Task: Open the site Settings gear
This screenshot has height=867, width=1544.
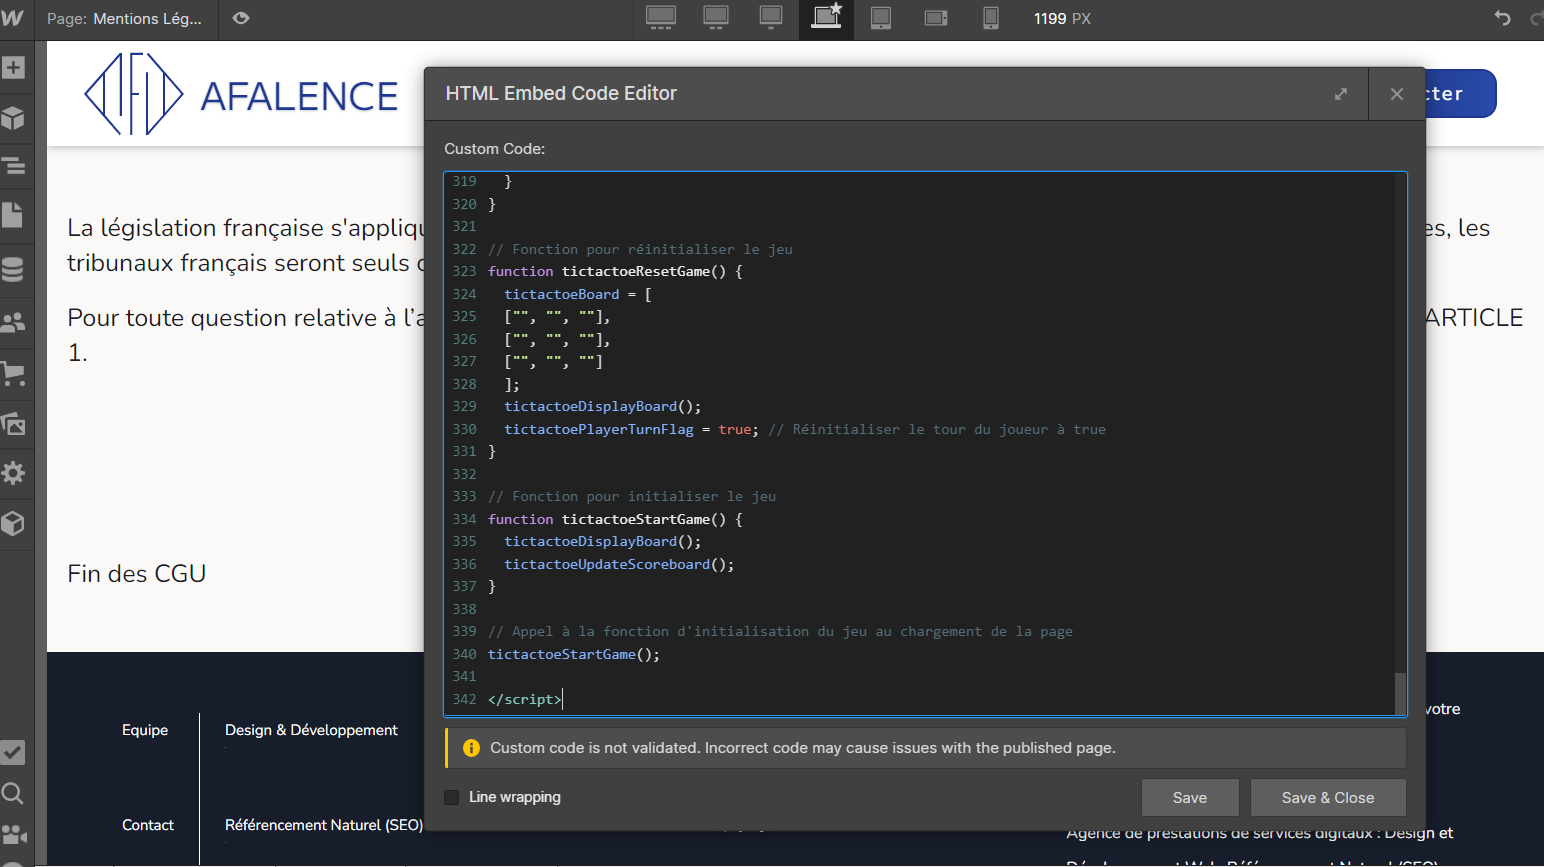Action: pyautogui.click(x=13, y=473)
